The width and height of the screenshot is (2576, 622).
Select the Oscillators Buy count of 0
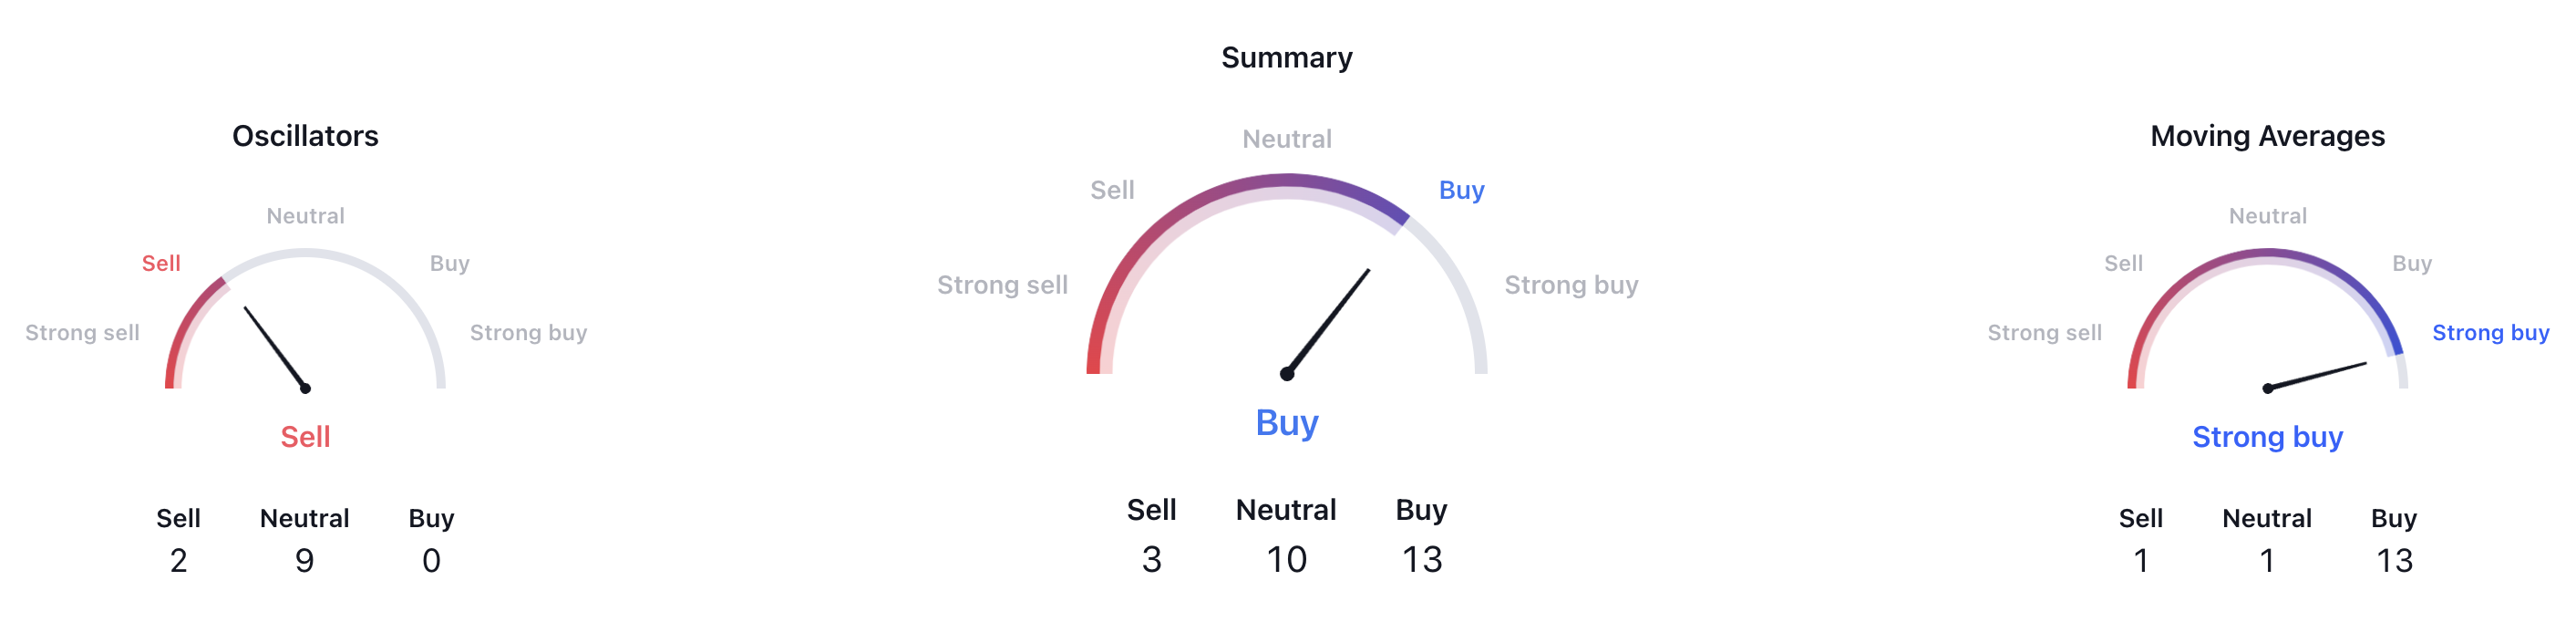[431, 560]
